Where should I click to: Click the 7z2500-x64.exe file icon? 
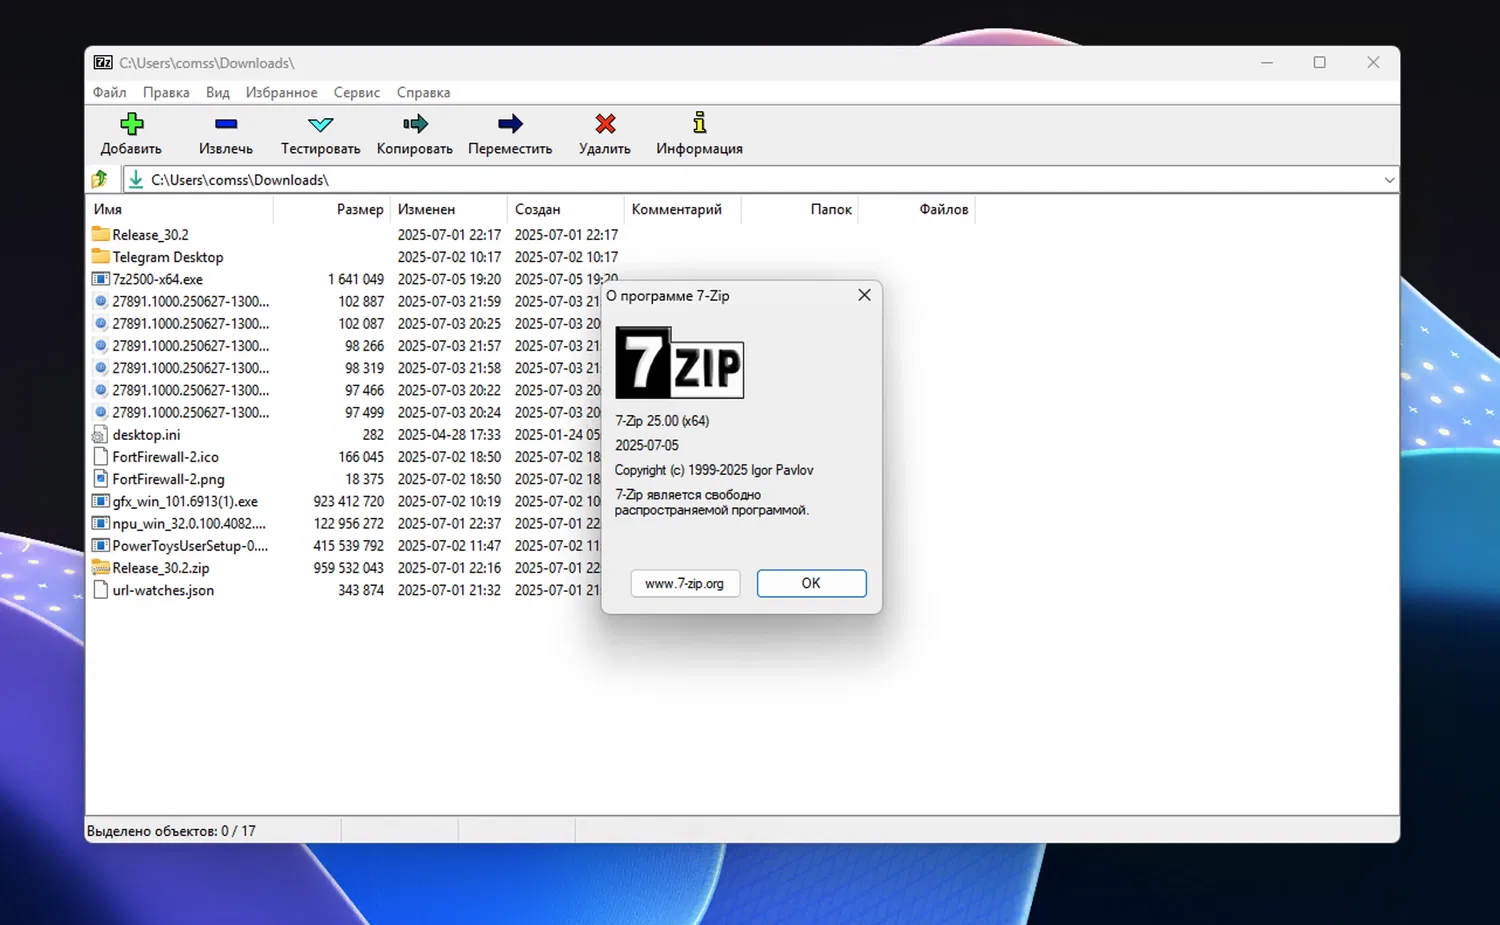pos(100,279)
